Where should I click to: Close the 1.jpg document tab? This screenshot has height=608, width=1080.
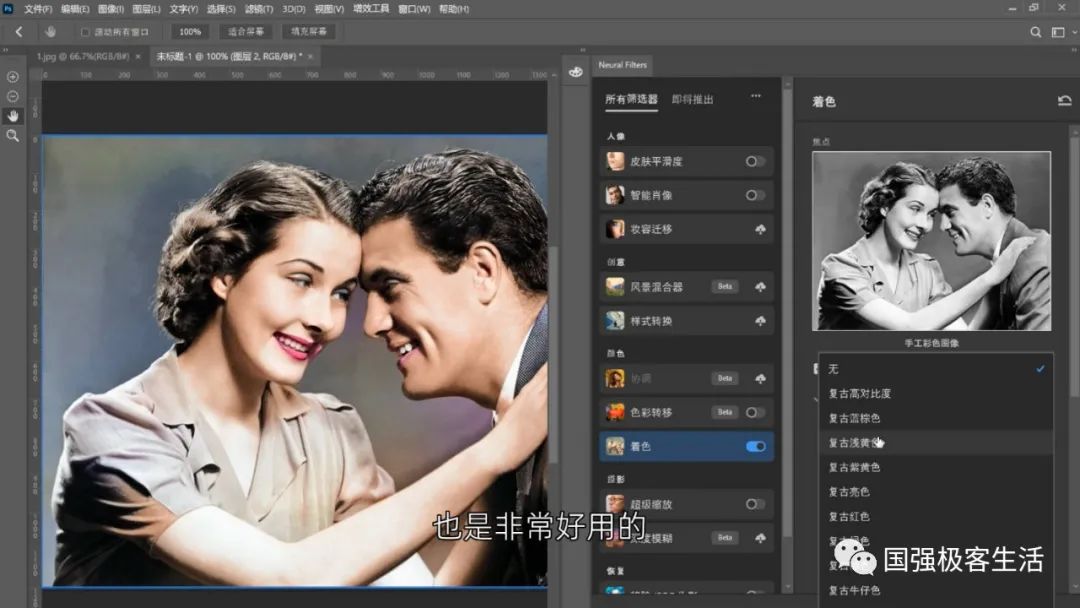click(138, 56)
